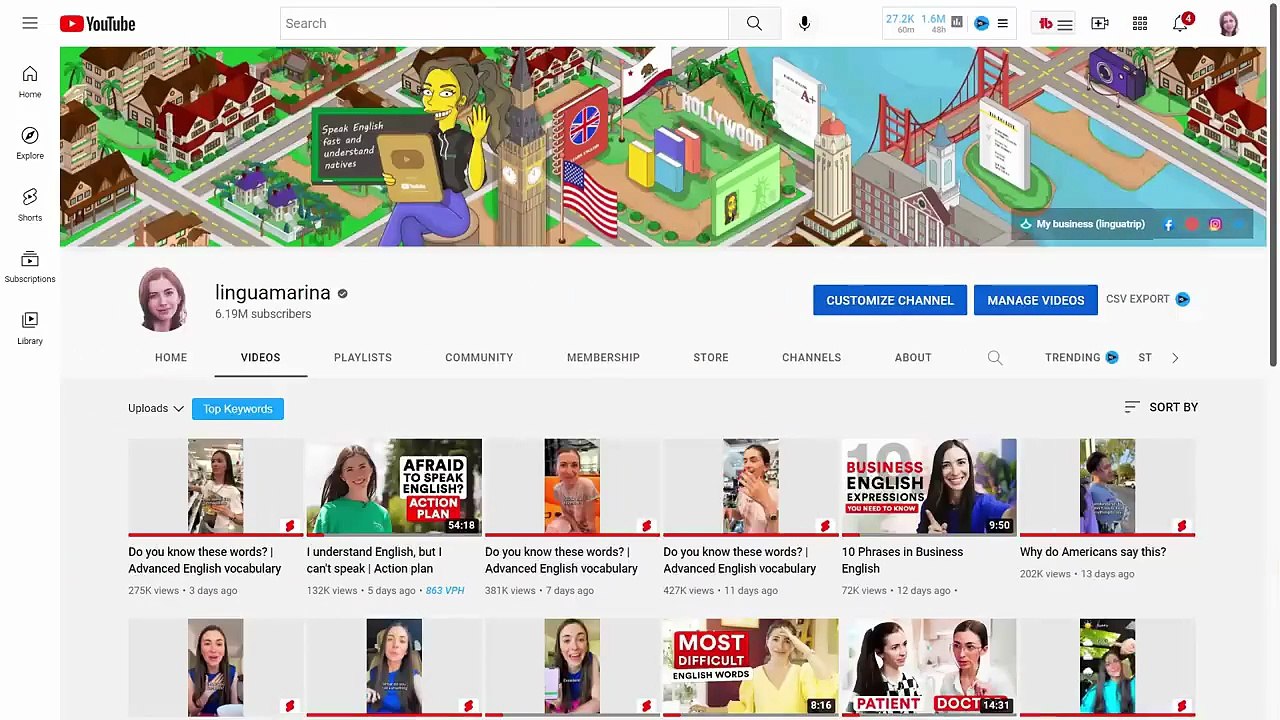Image resolution: width=1280 pixels, height=720 pixels.
Task: Click the Customize Channel button
Action: 890,300
